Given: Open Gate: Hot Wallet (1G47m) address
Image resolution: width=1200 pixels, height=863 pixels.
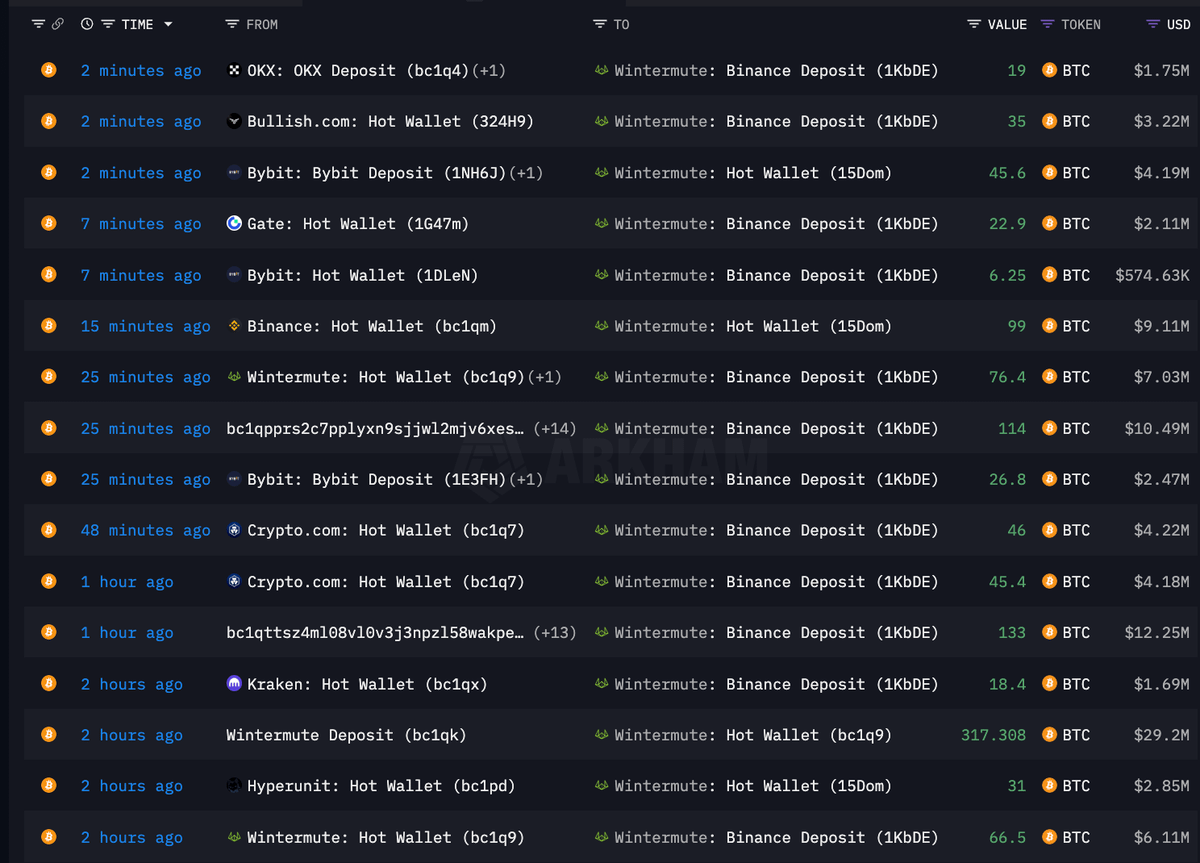Looking at the screenshot, I should click(358, 224).
